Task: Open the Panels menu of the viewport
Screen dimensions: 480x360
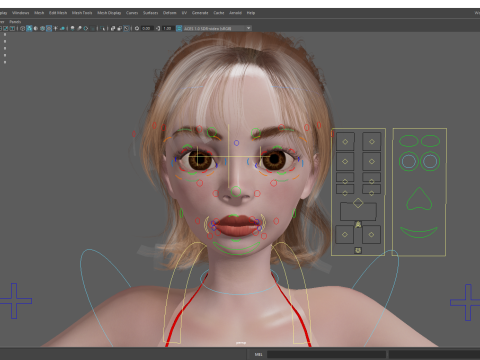Action: click(15, 22)
